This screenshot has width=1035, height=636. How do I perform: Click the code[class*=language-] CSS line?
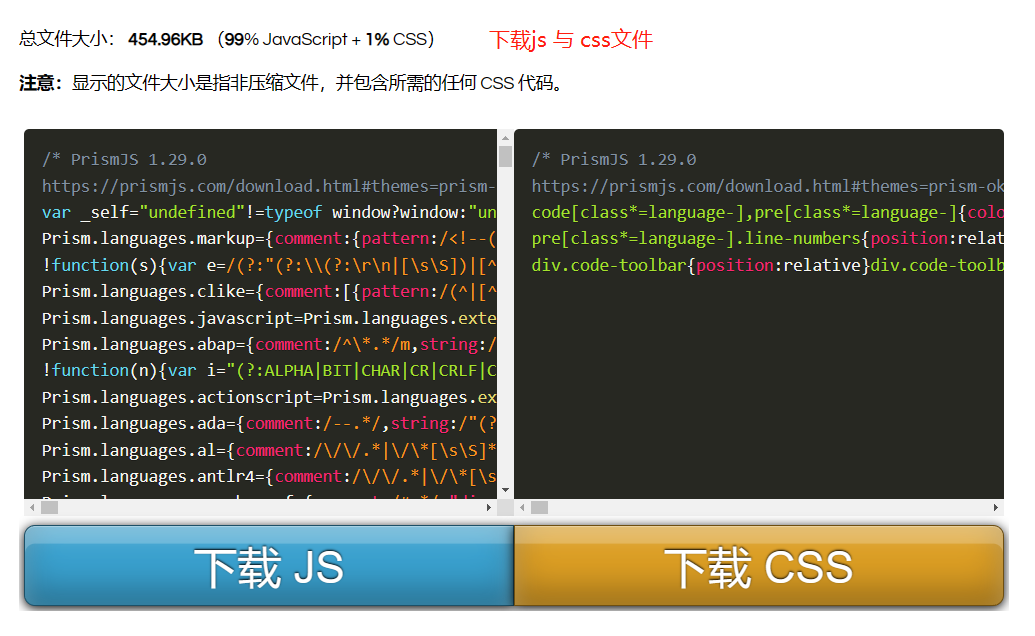(x=767, y=212)
